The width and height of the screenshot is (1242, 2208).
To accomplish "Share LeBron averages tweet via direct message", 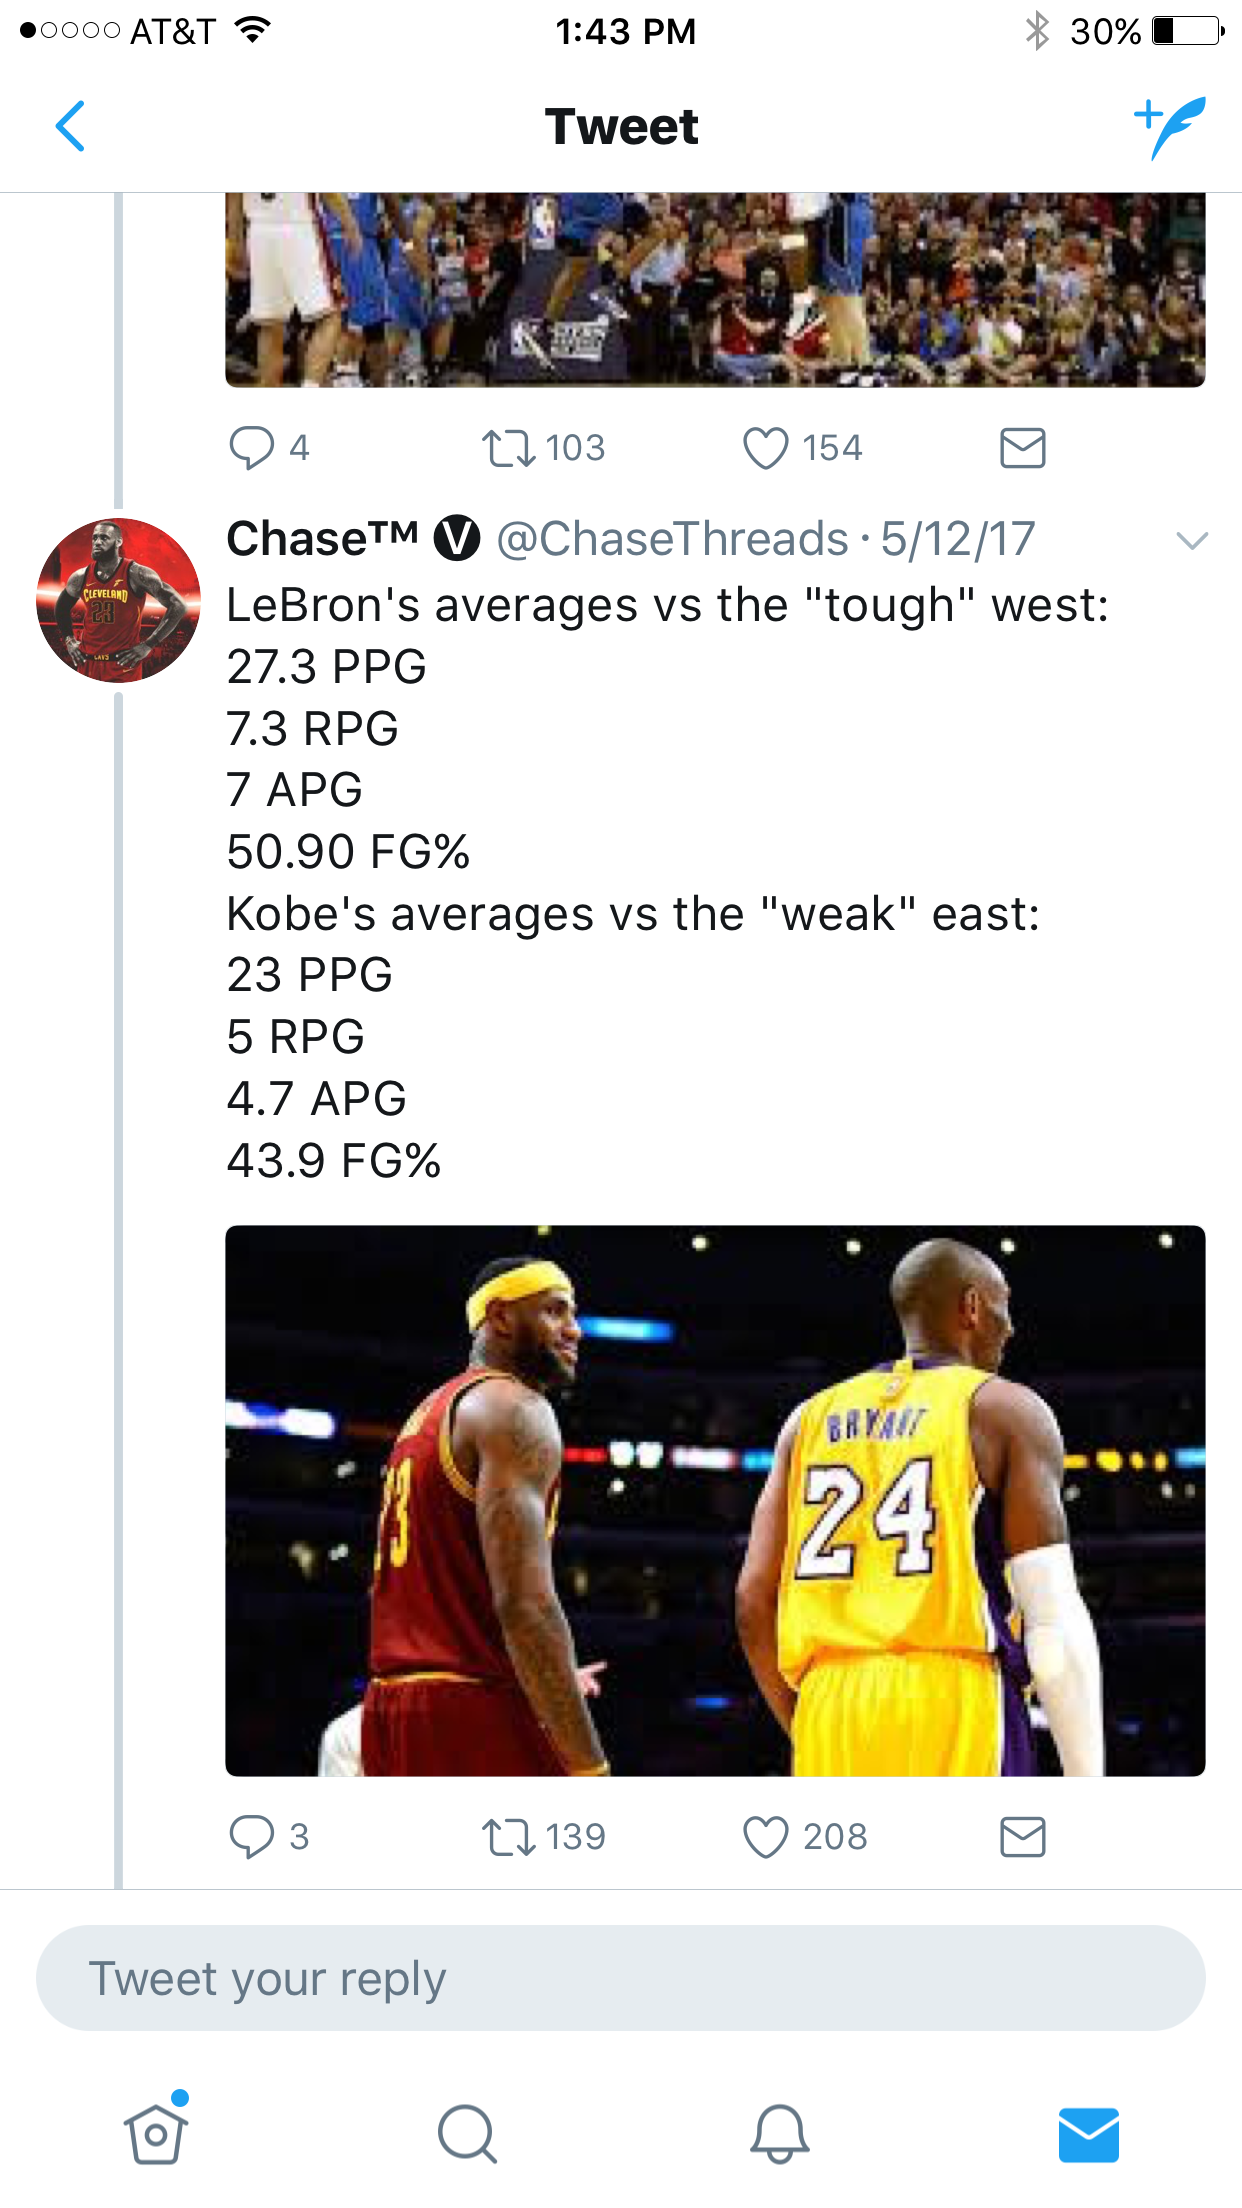I will point(1022,1837).
